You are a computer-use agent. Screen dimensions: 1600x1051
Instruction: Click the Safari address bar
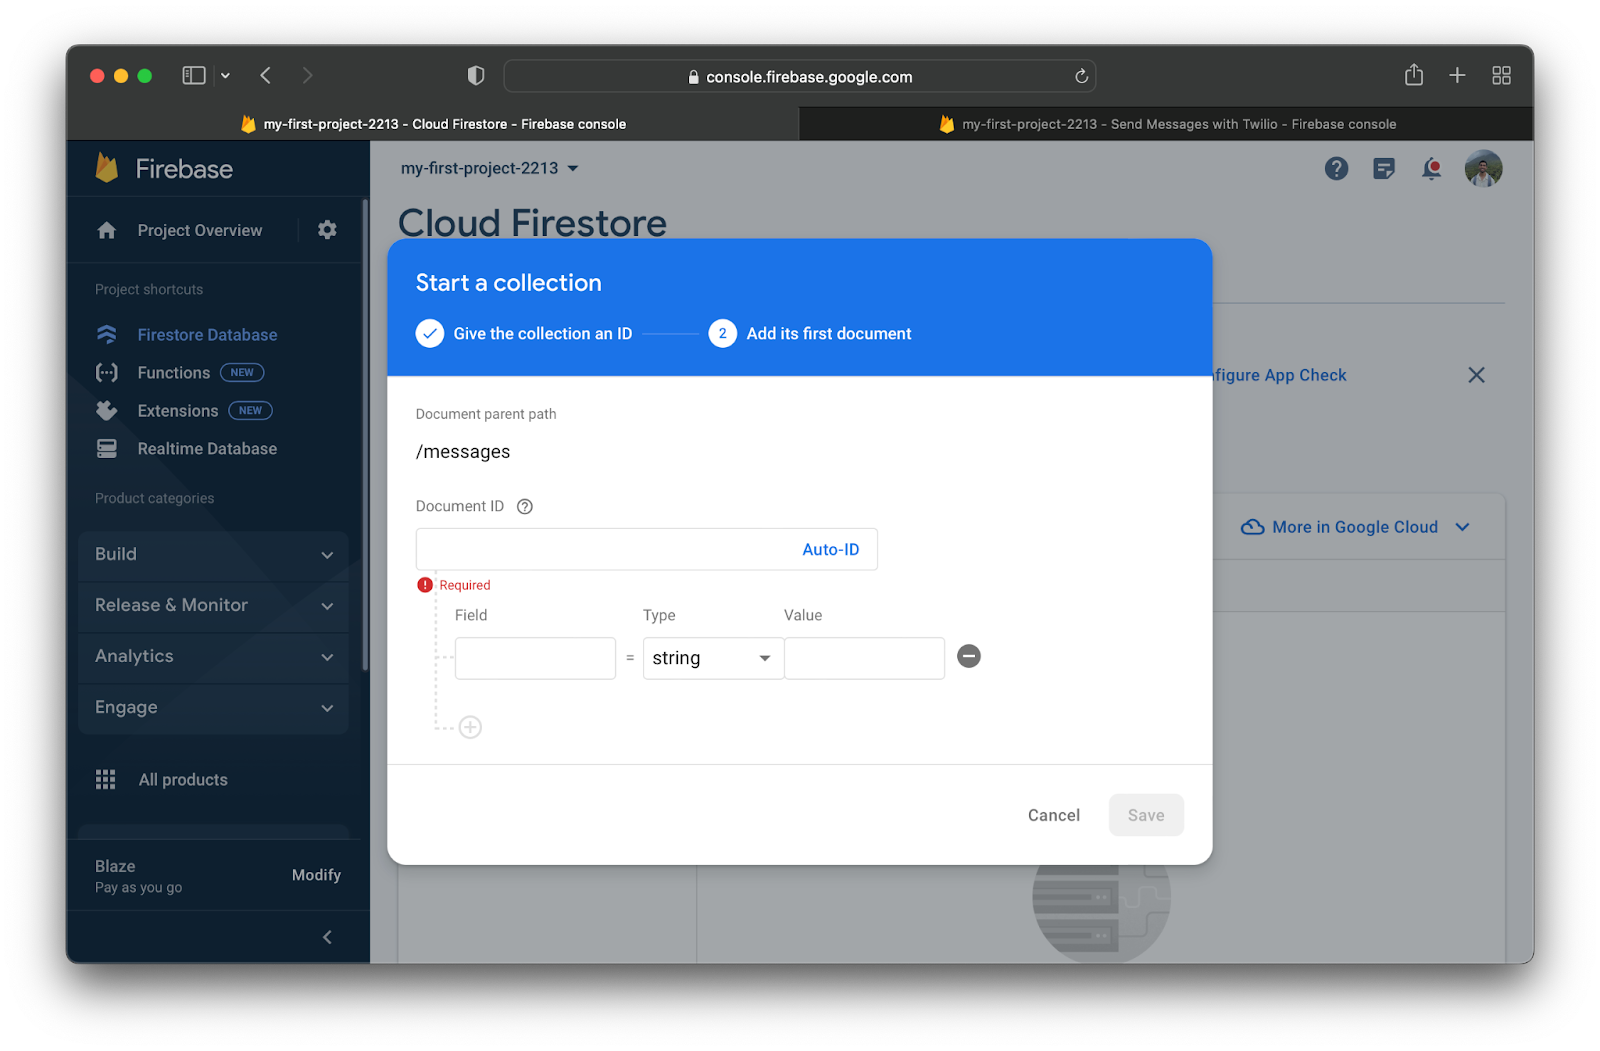pos(800,77)
